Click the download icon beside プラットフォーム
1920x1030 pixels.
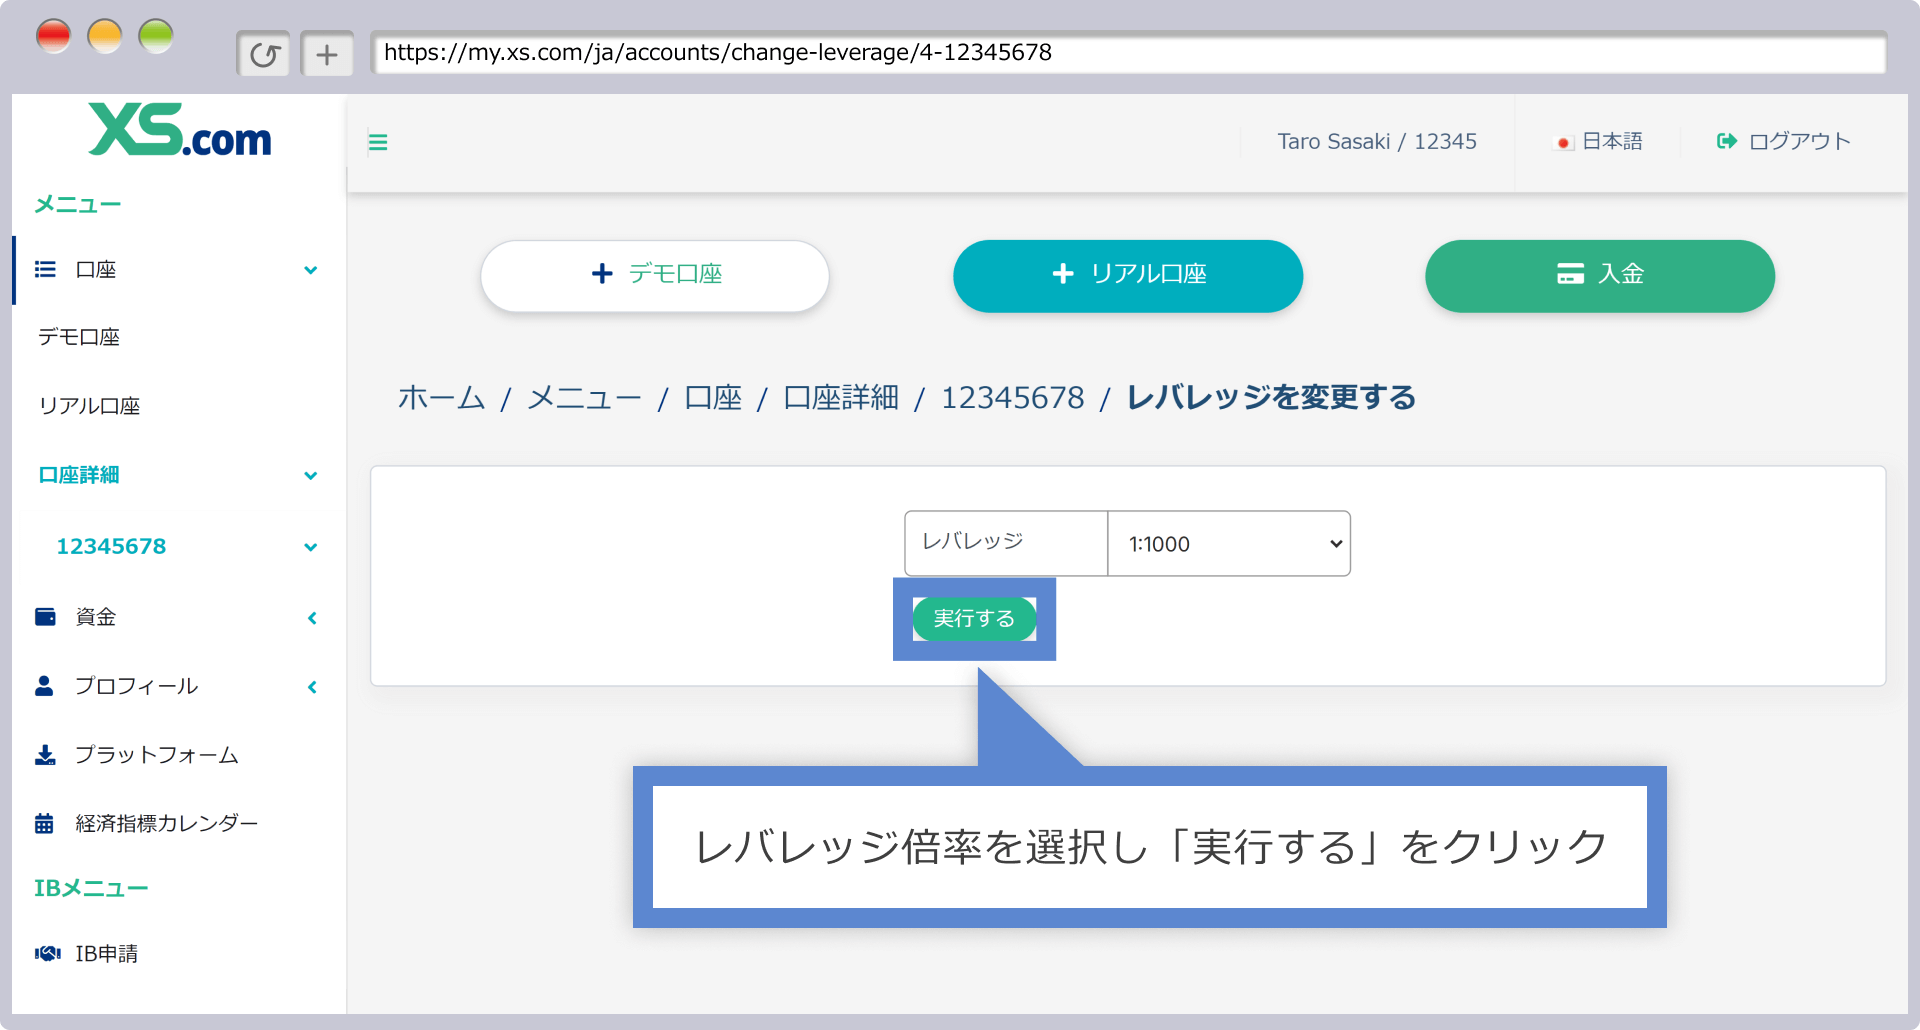pyautogui.click(x=45, y=754)
